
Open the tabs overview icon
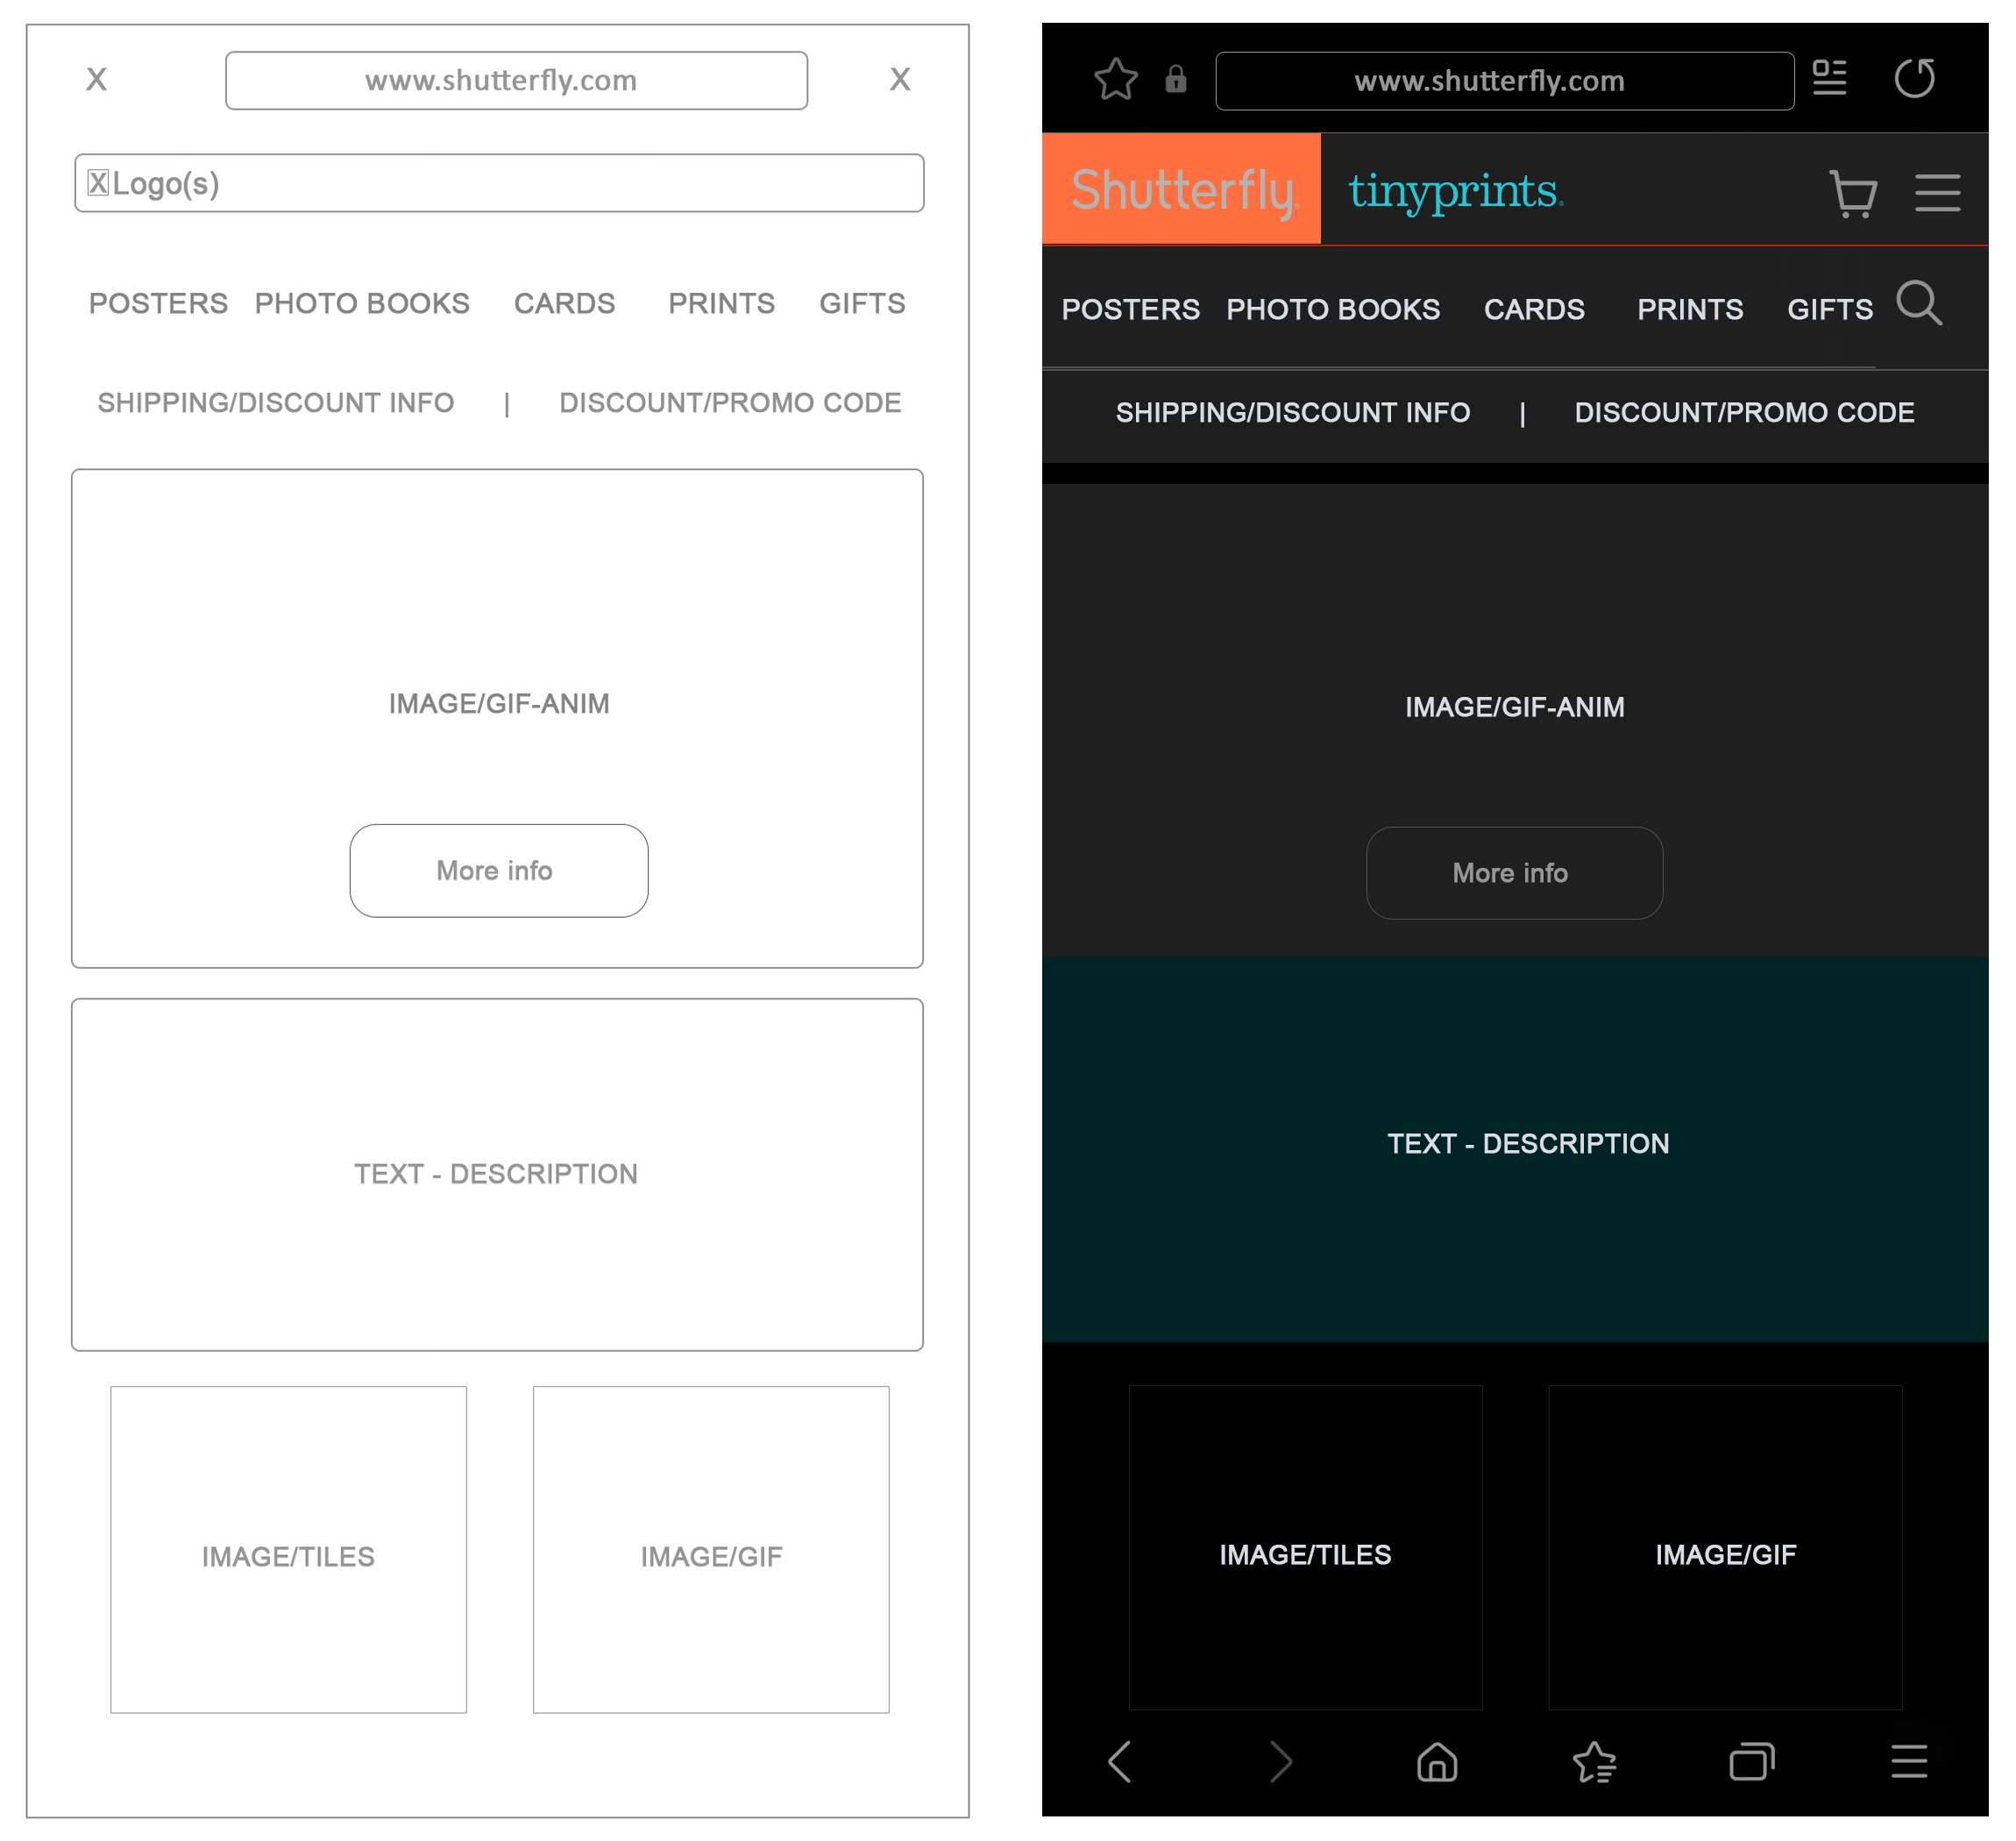tap(1751, 1762)
